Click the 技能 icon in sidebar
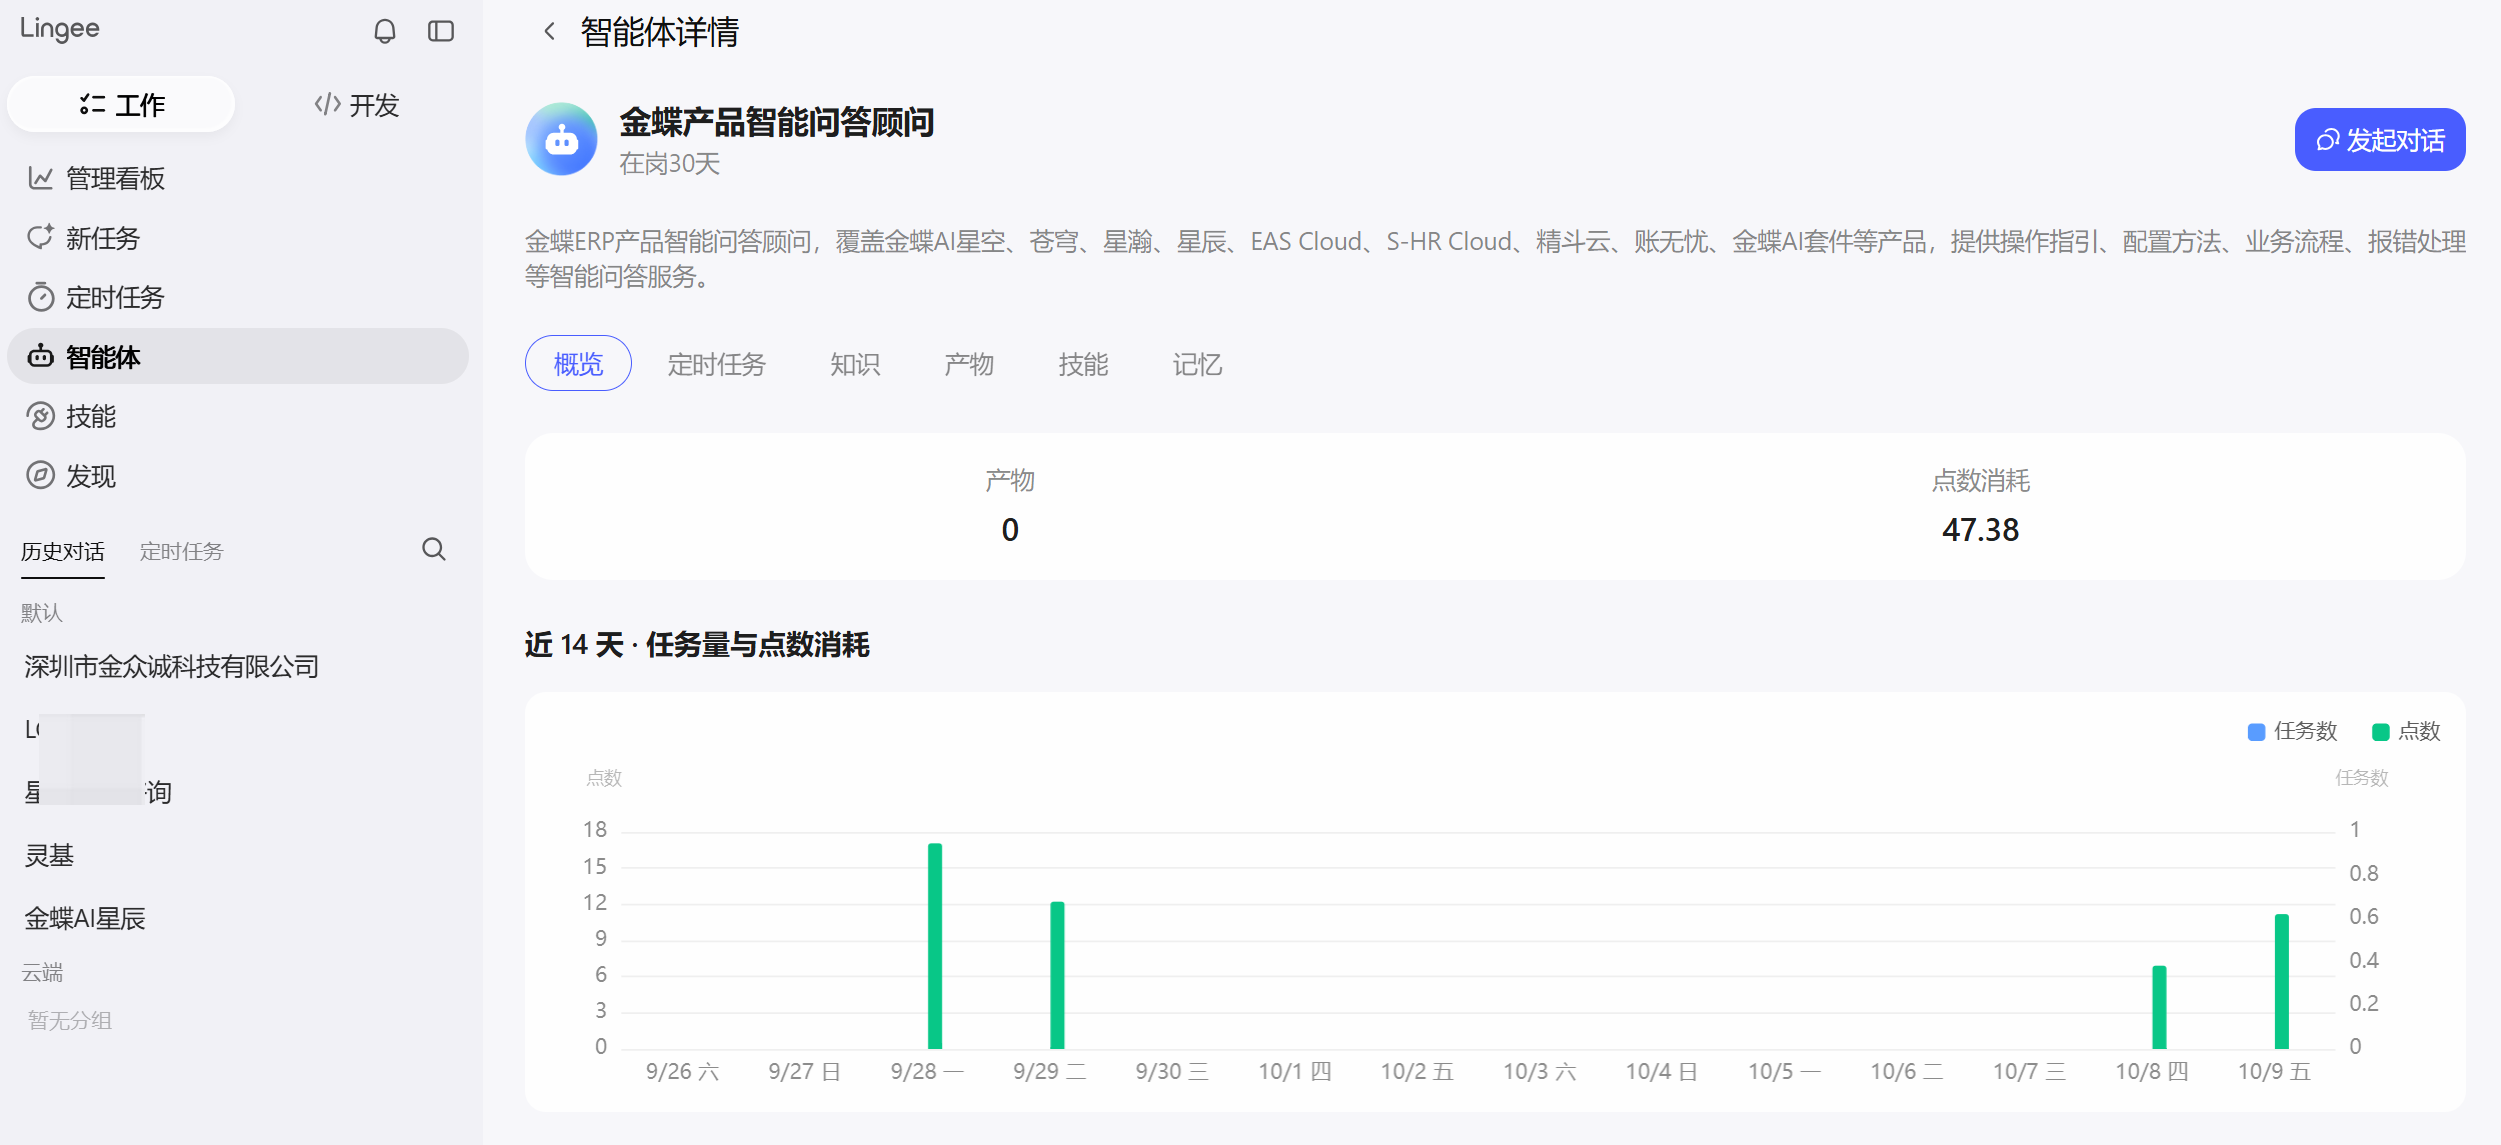 40,416
